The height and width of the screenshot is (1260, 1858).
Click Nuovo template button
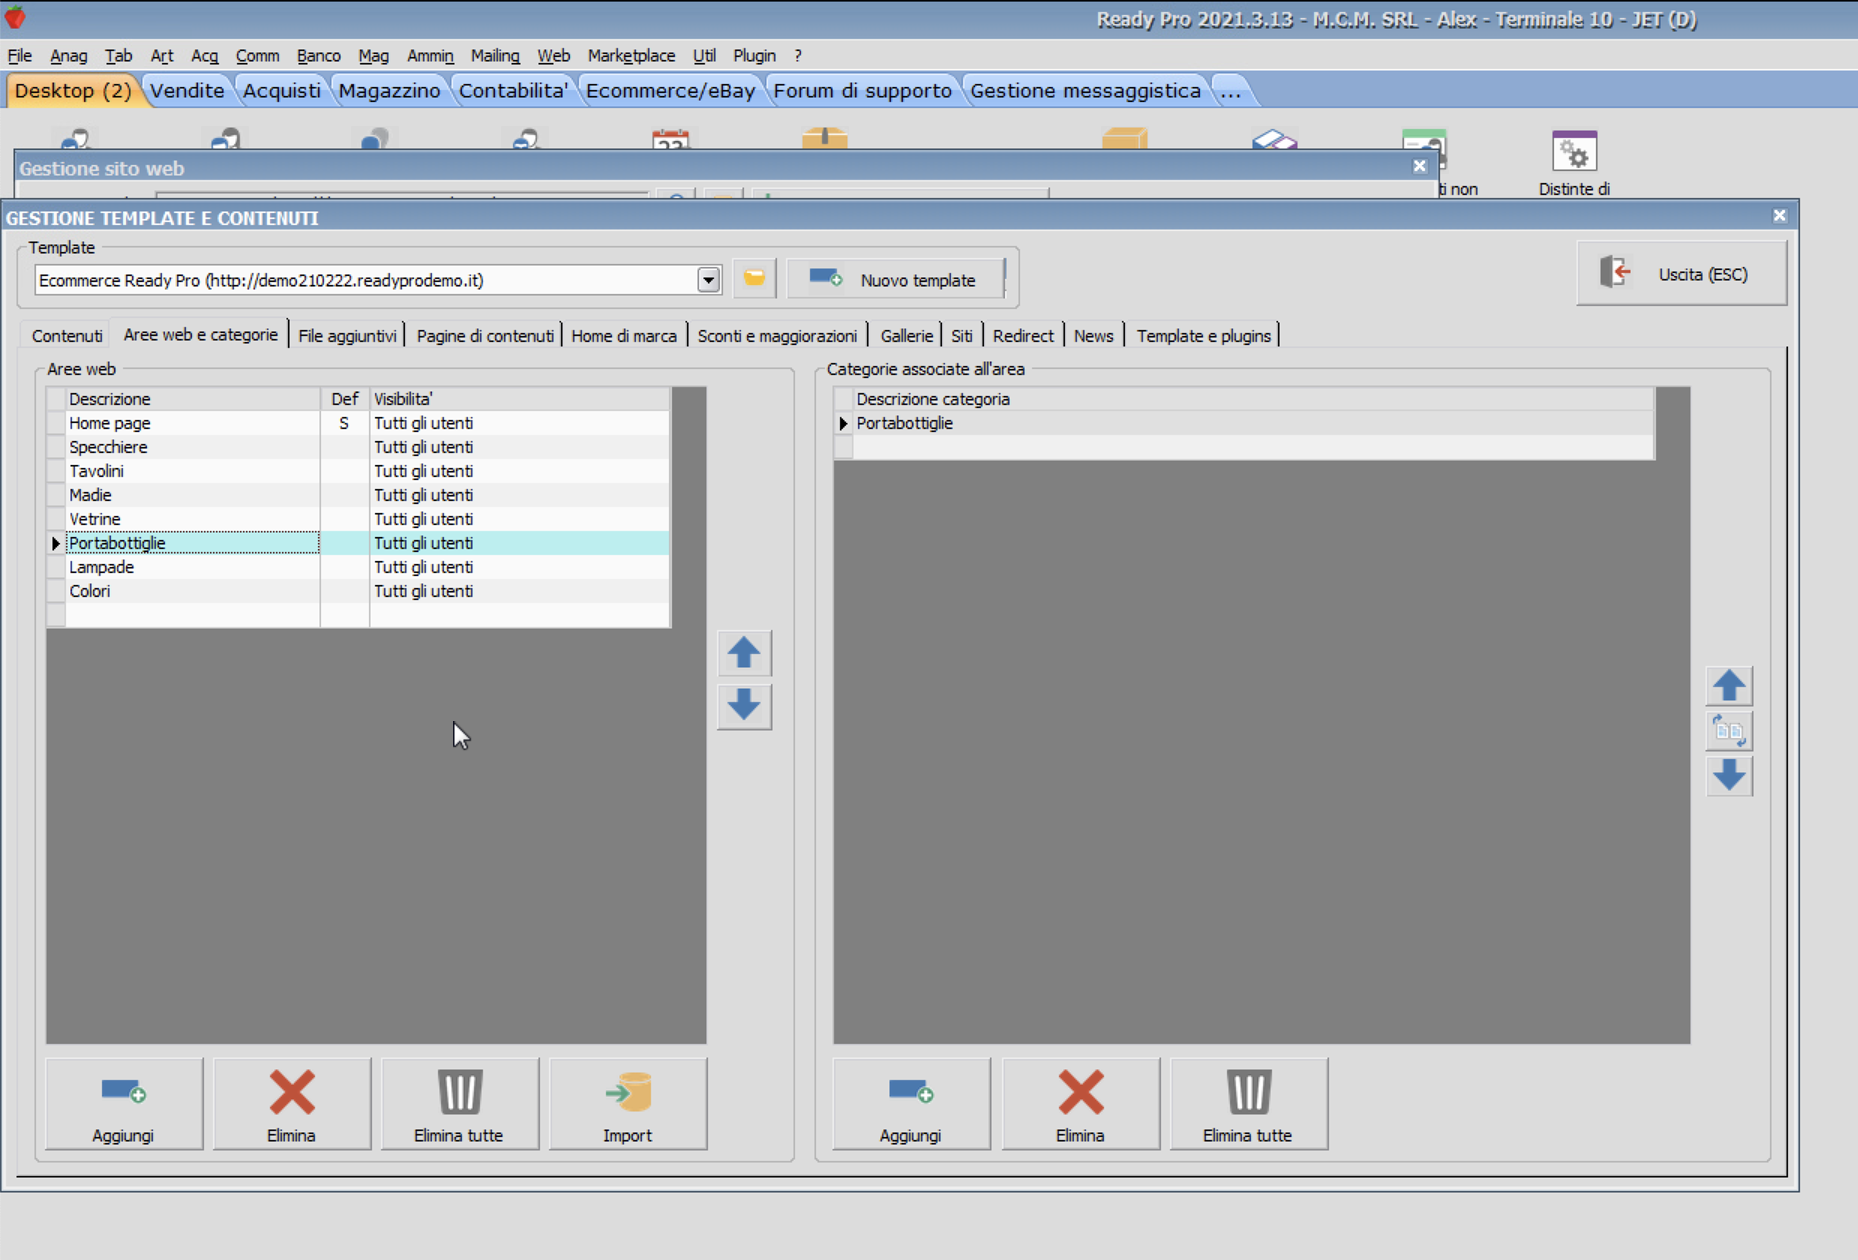(x=895, y=279)
